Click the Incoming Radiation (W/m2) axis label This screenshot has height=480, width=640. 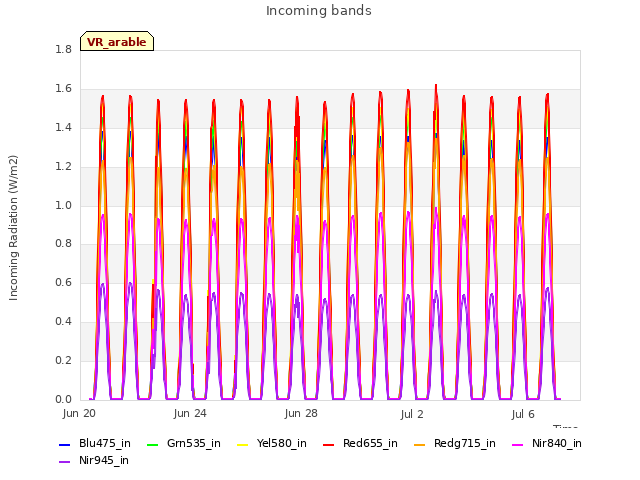(x=13, y=228)
